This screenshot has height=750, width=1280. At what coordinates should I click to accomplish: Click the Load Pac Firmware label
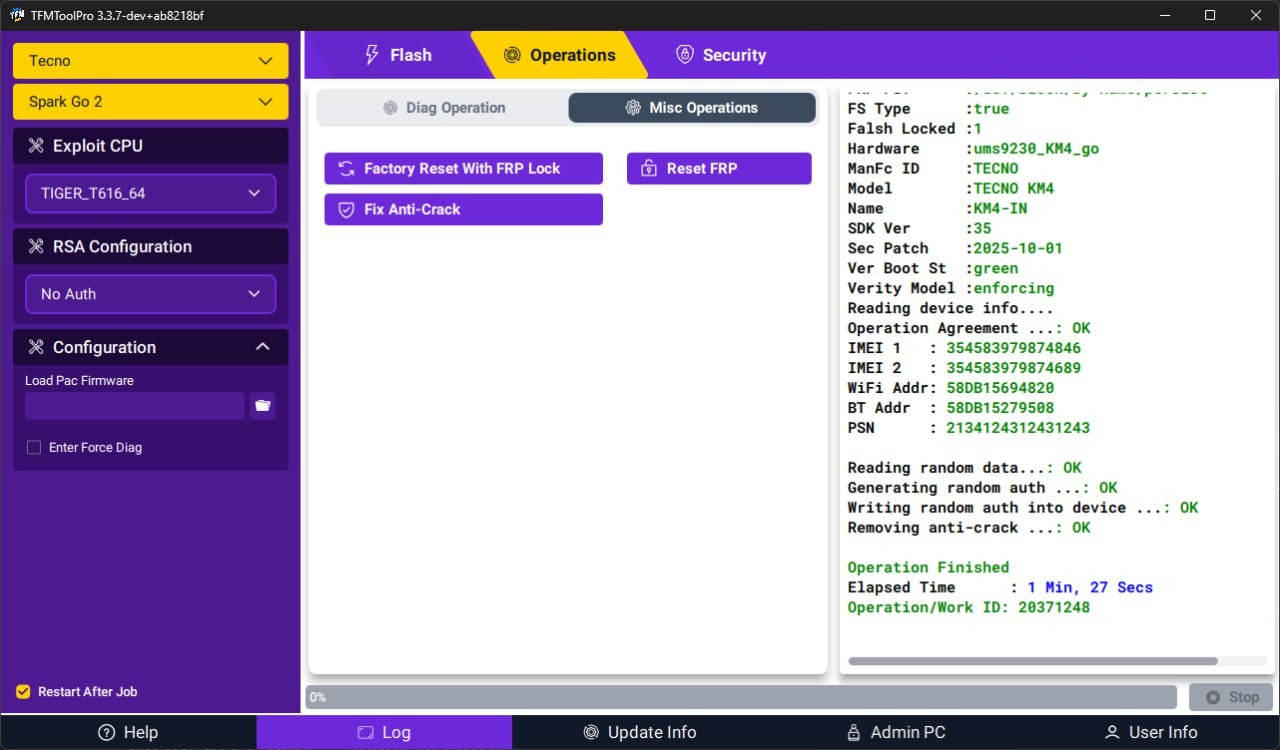pos(79,381)
